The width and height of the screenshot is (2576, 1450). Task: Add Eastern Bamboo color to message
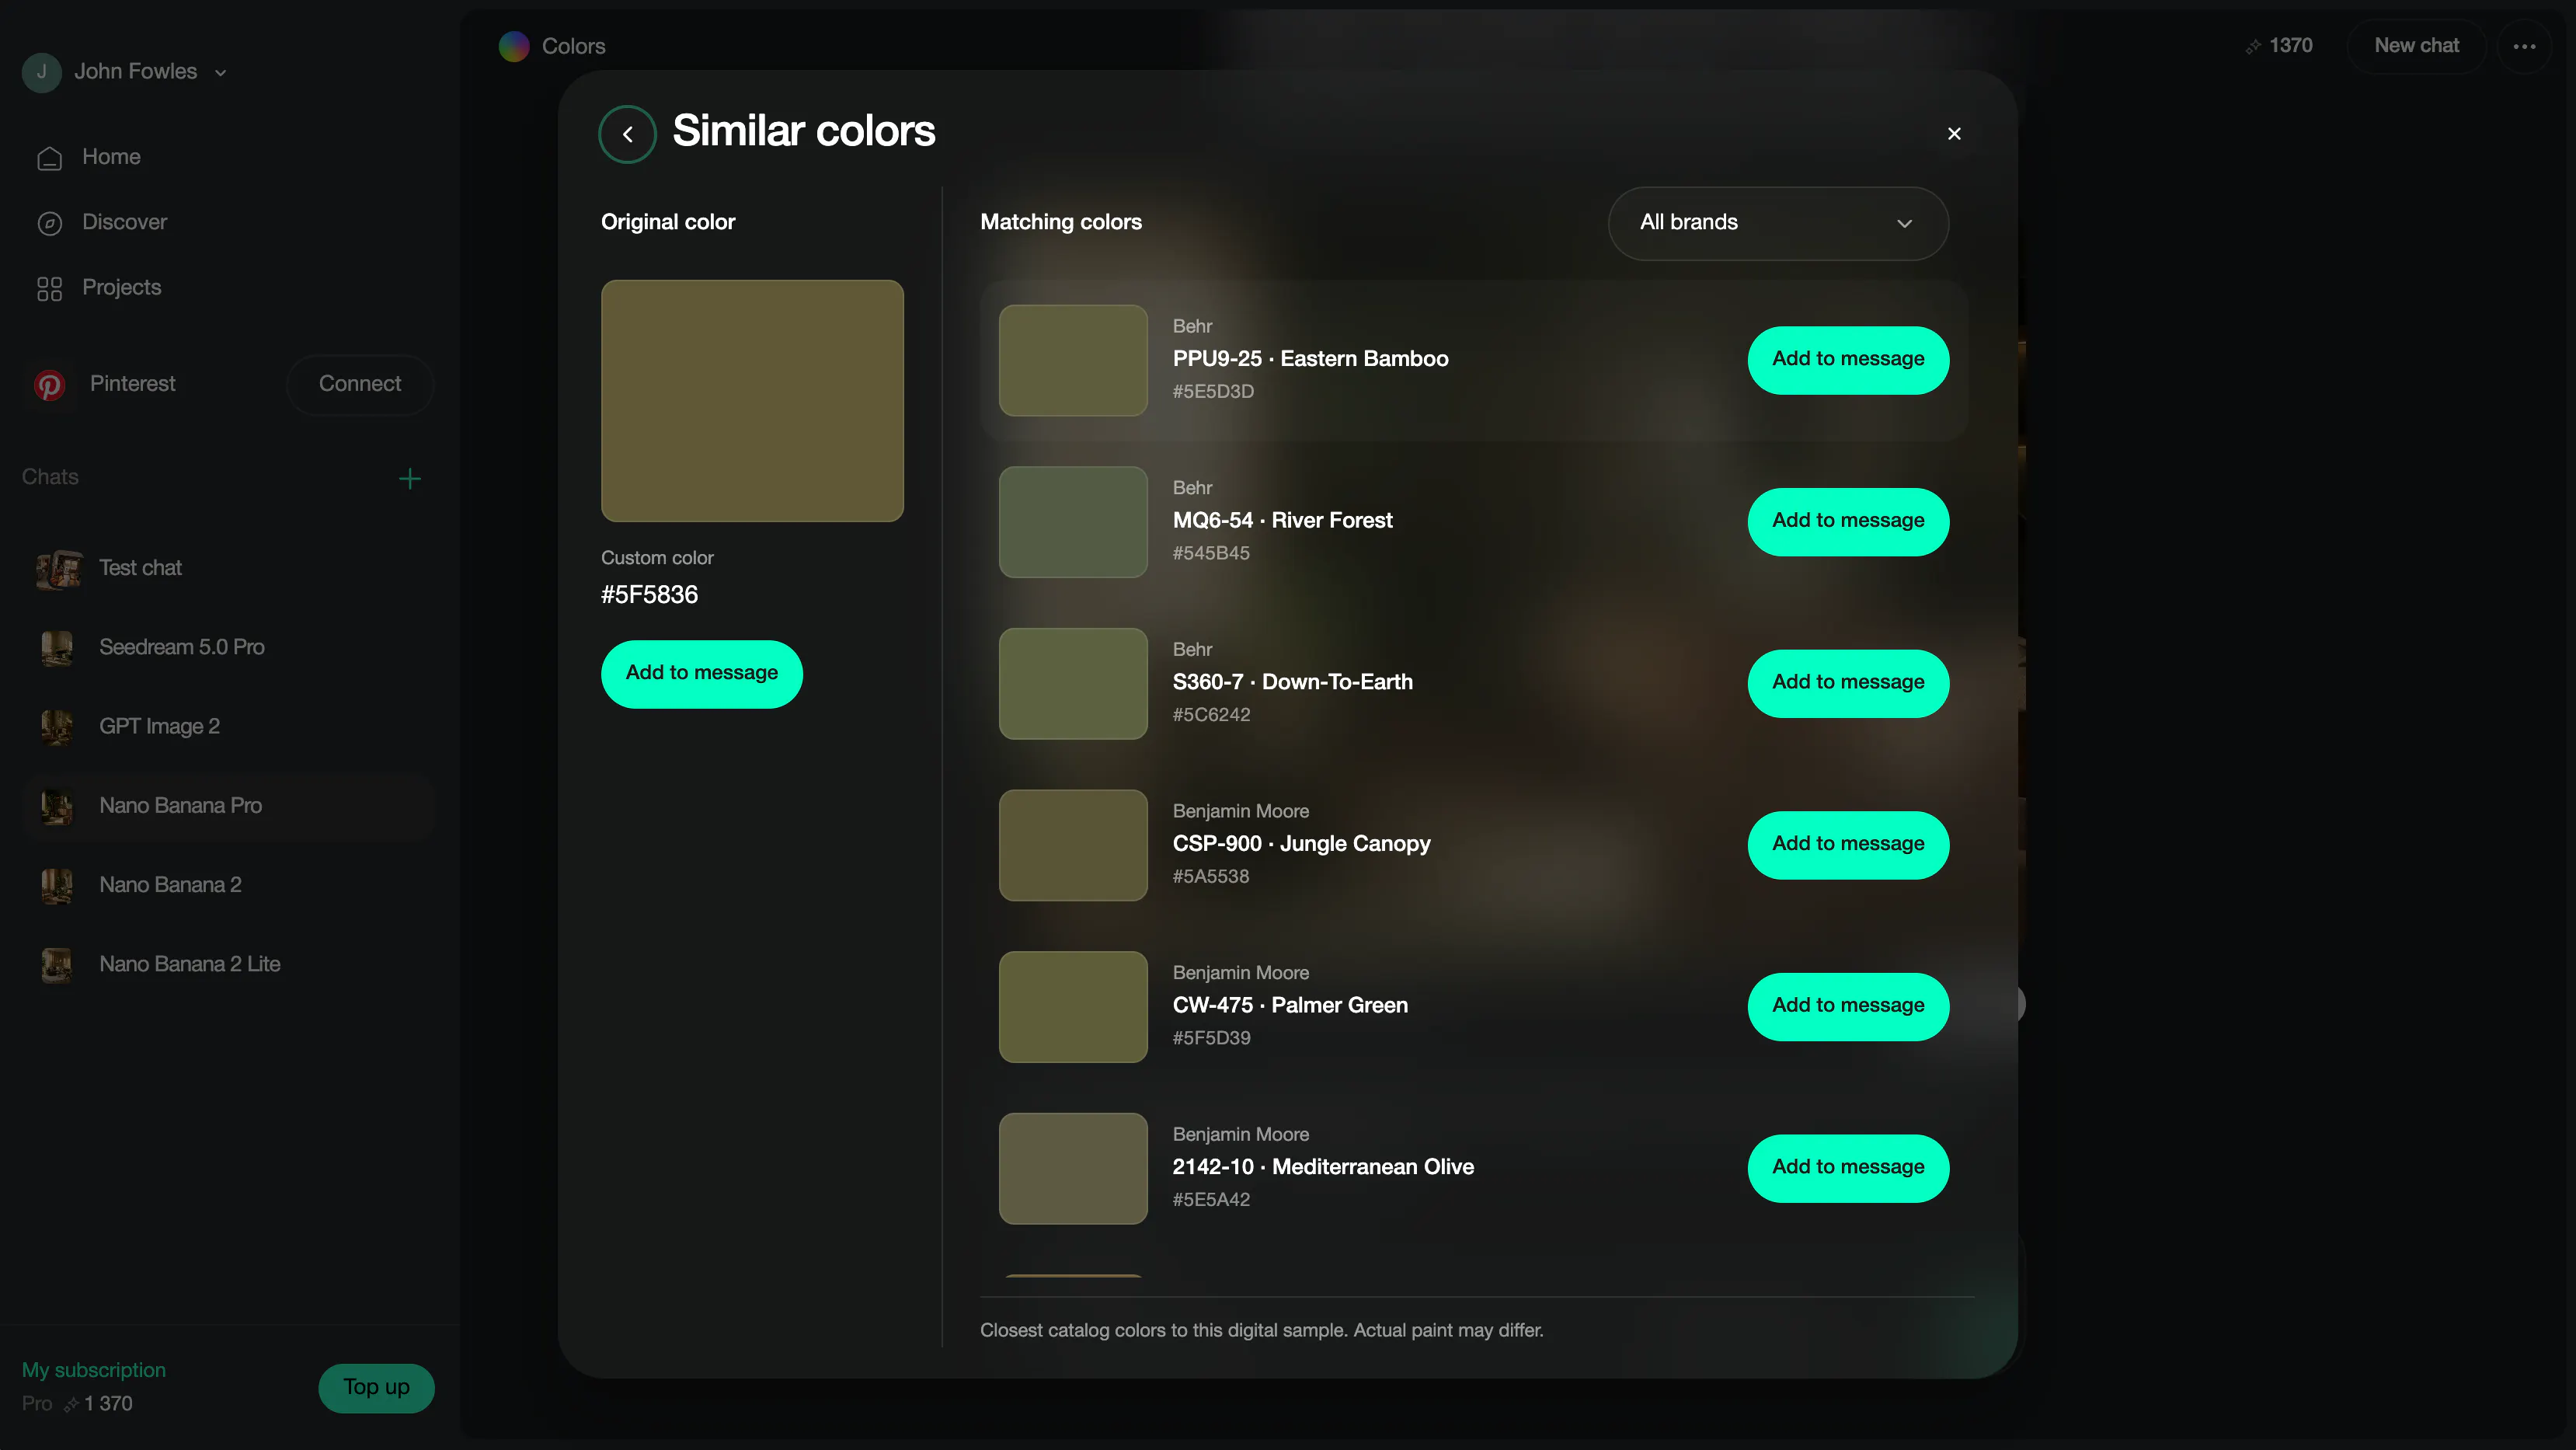[x=1848, y=359]
